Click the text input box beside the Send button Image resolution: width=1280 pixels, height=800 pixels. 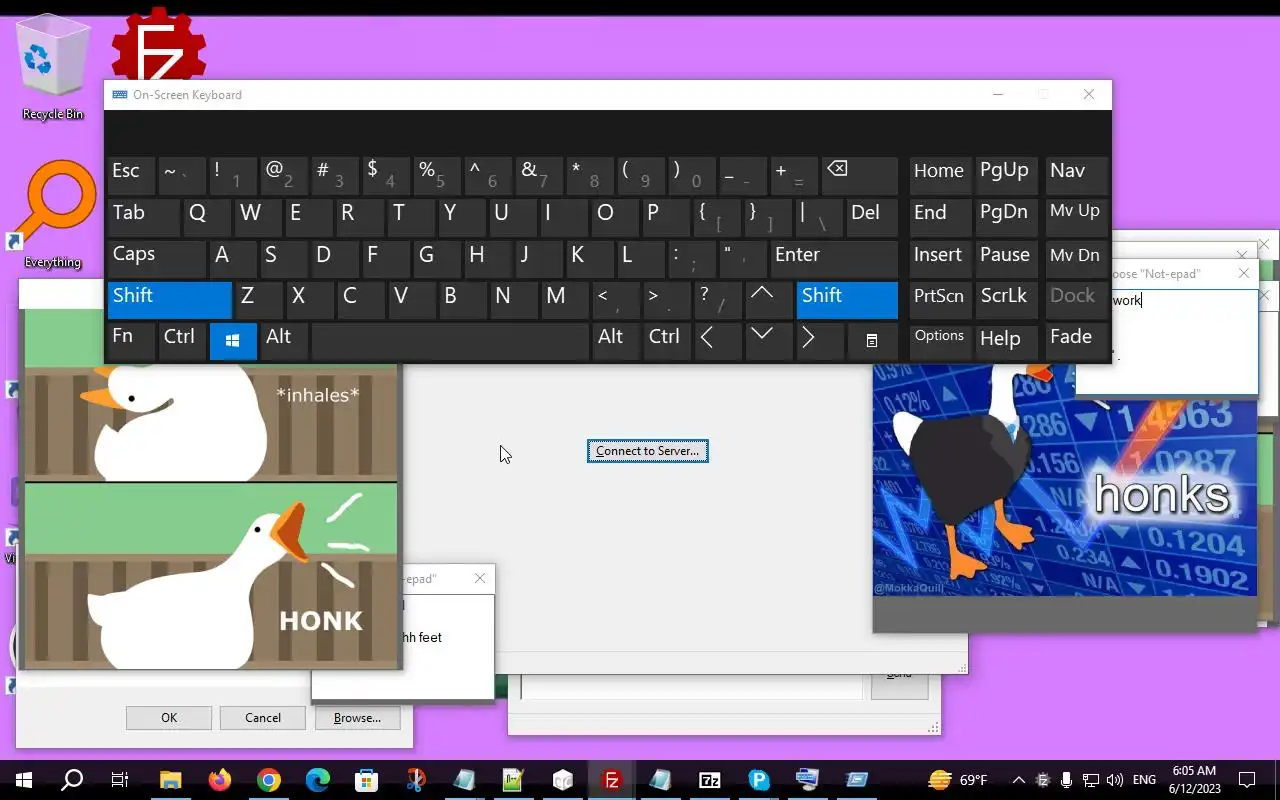click(x=691, y=687)
